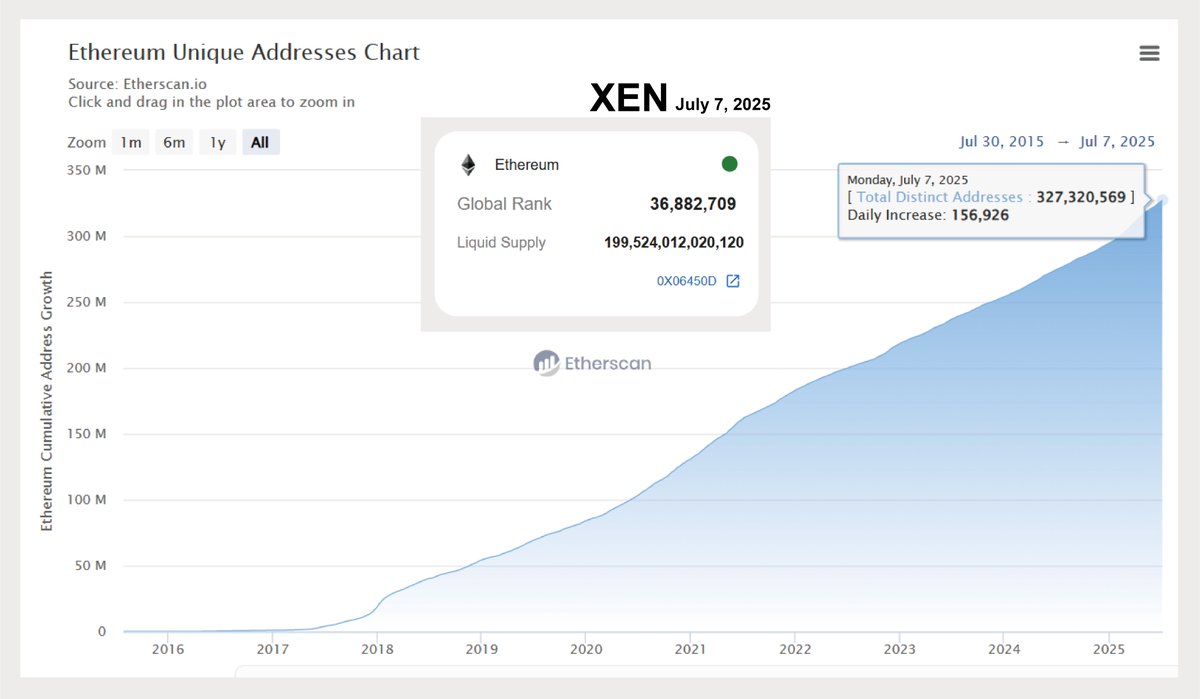Select the All zoom range
1200x699 pixels.
(x=260, y=142)
